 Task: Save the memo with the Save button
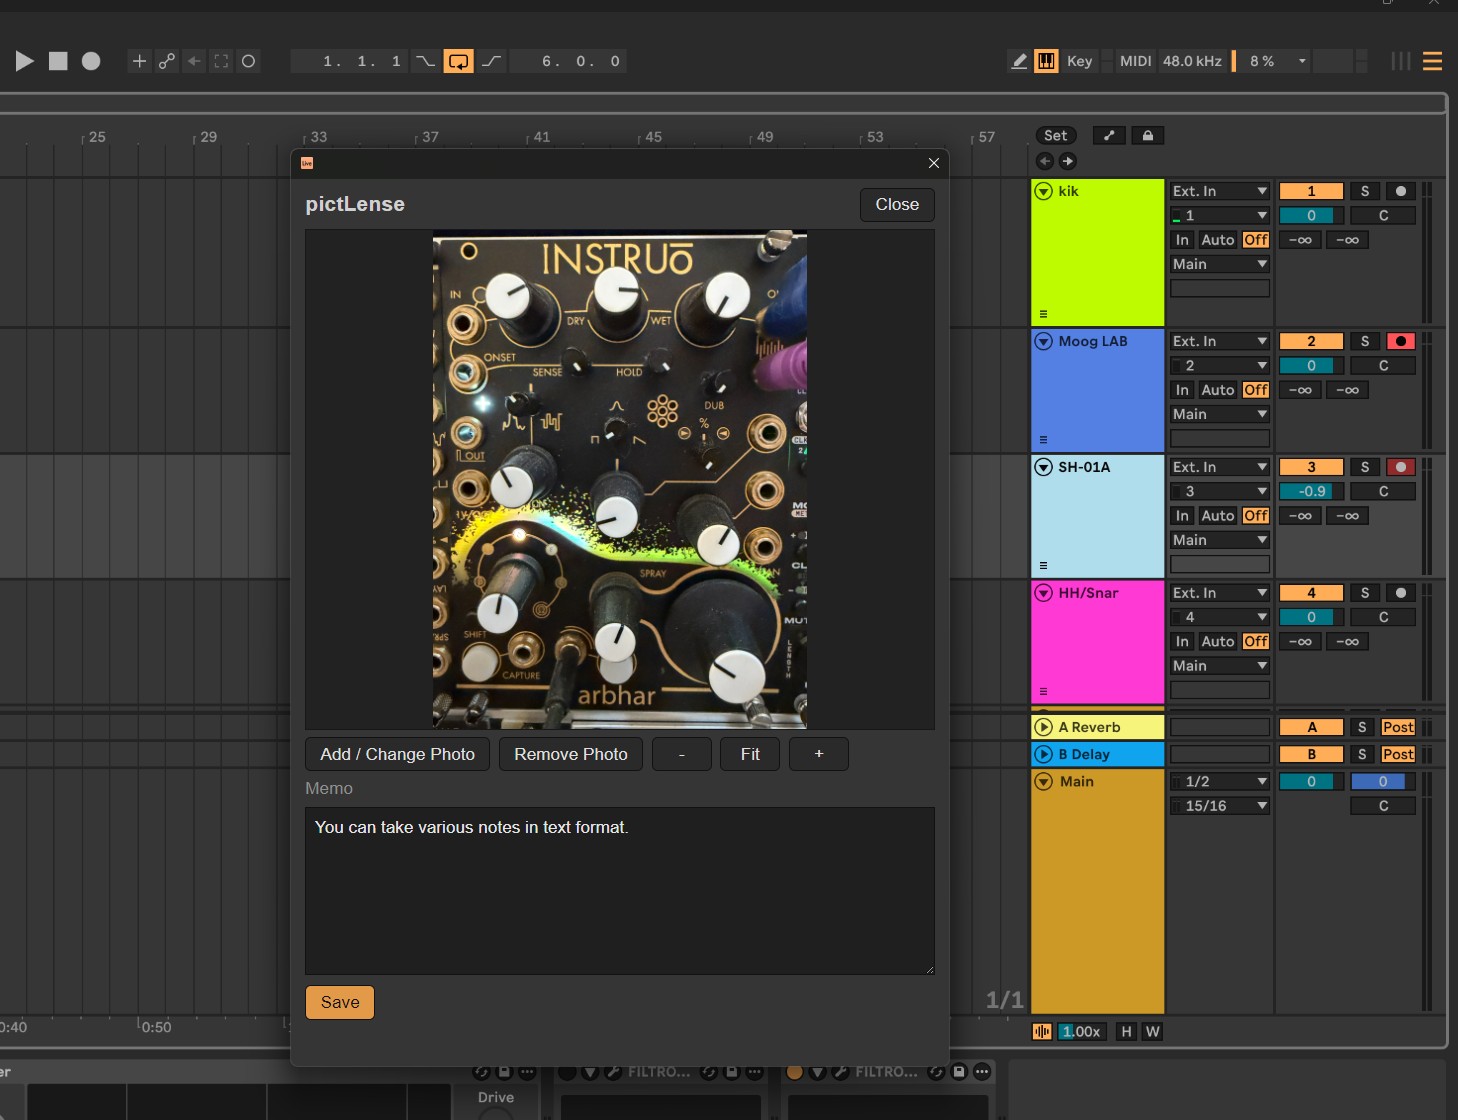pyautogui.click(x=340, y=1002)
